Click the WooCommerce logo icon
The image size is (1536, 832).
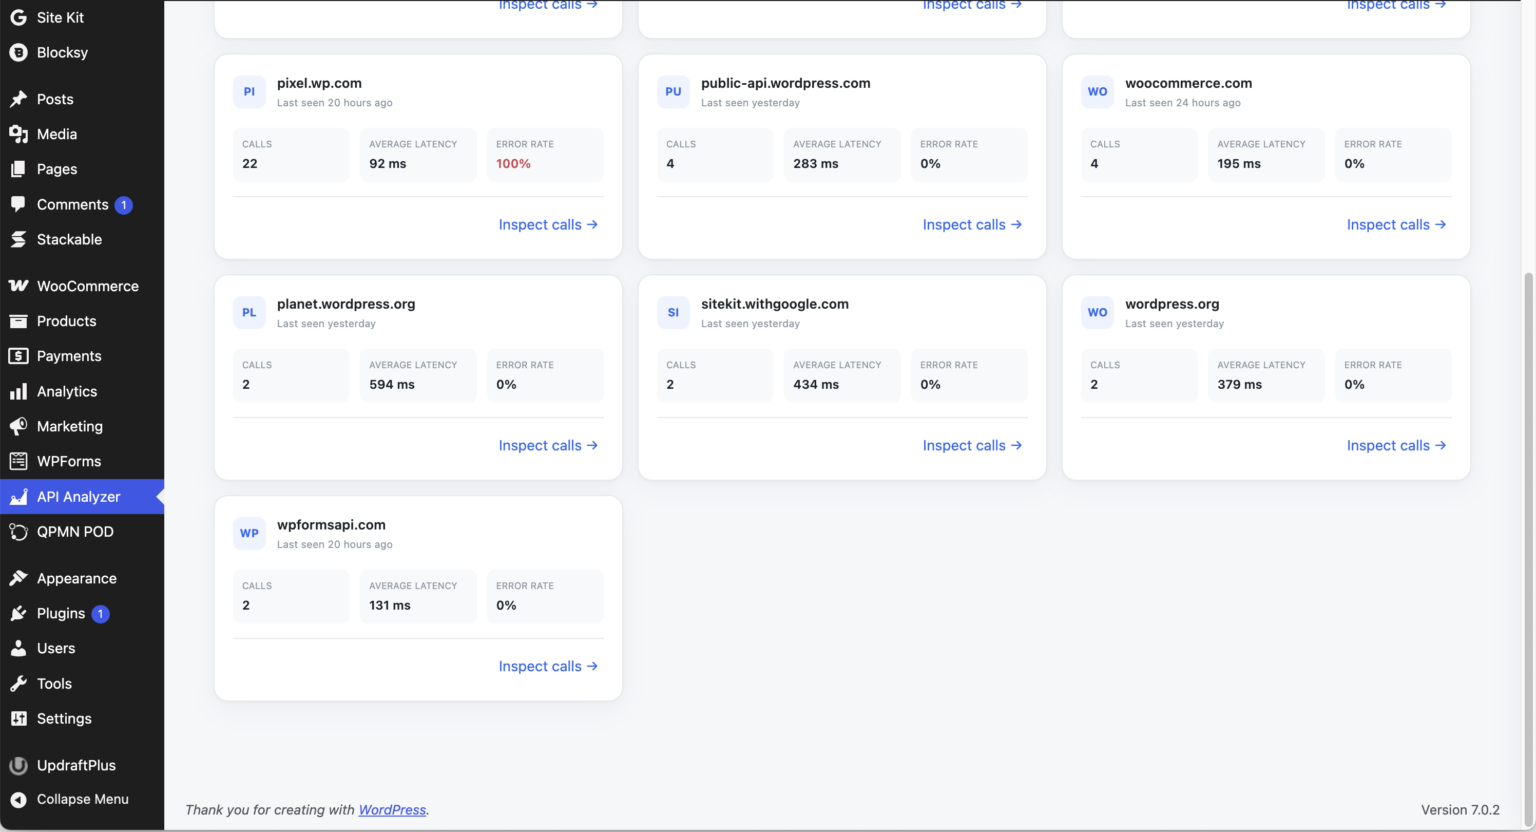[x=18, y=286]
